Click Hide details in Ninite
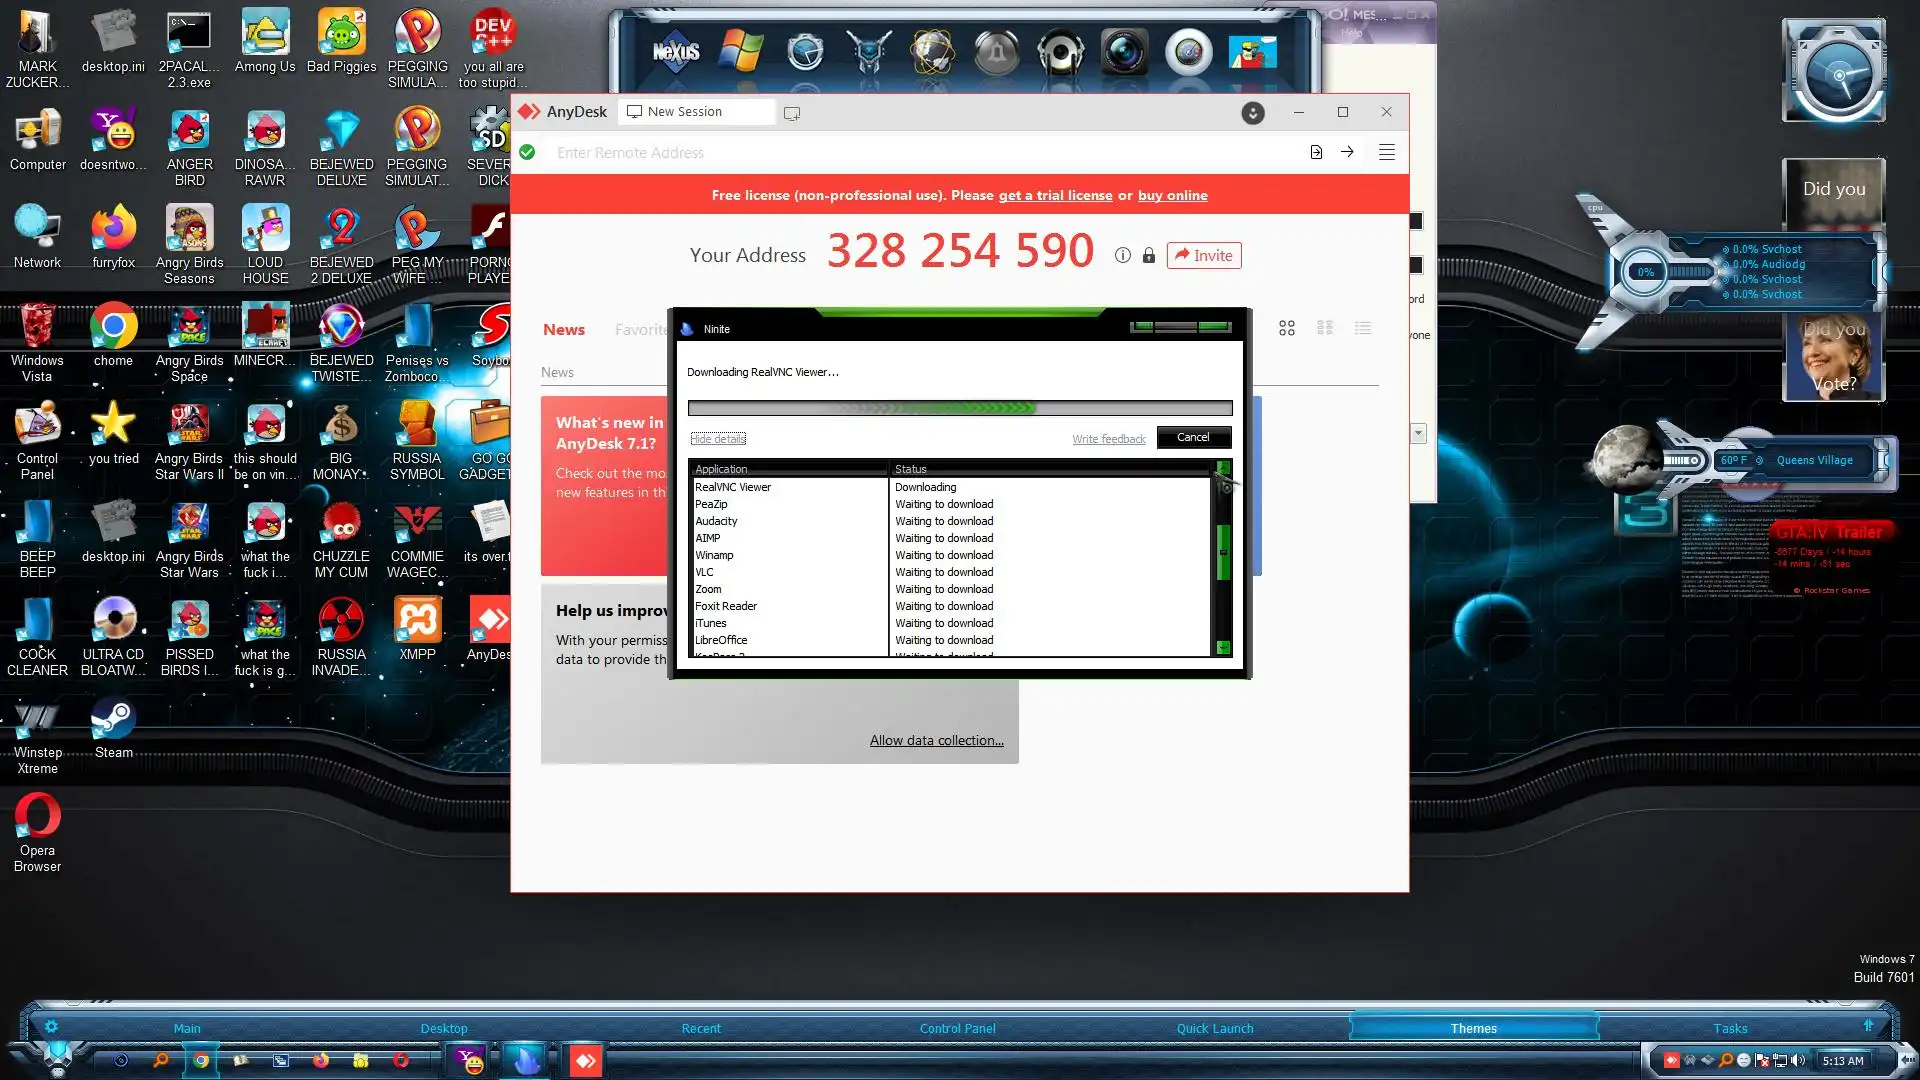The width and height of the screenshot is (1920, 1080). 718,439
